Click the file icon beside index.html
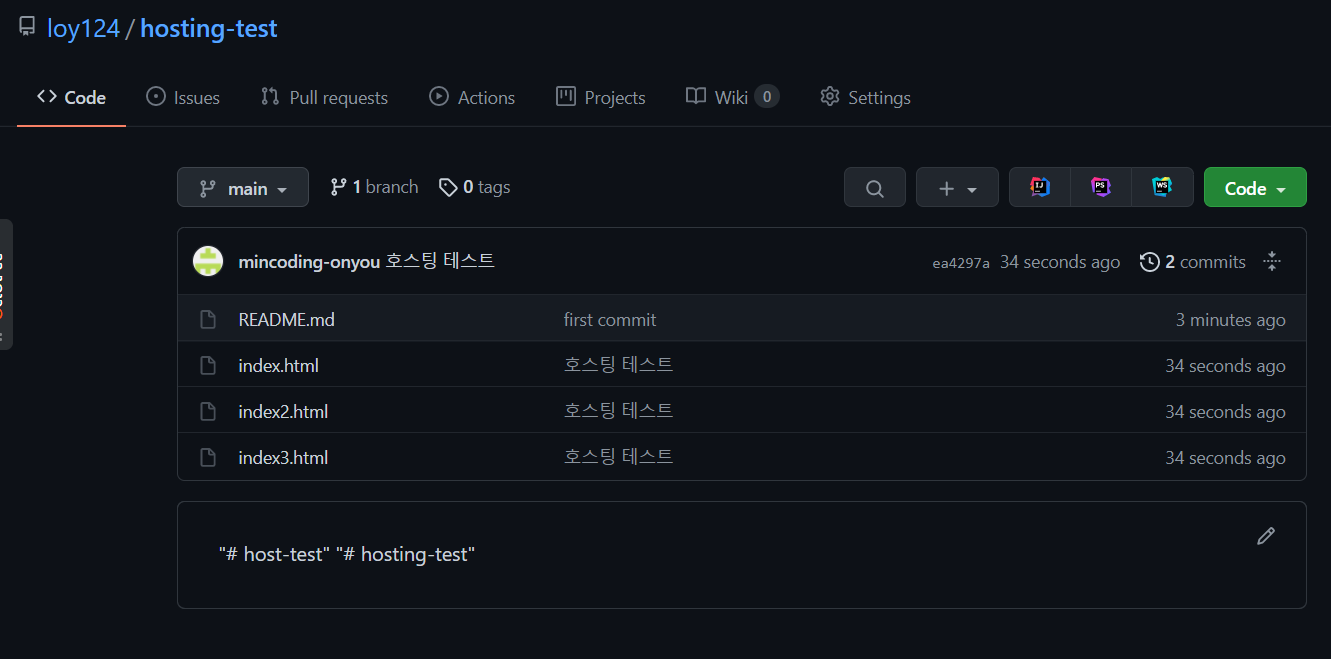 (x=208, y=366)
